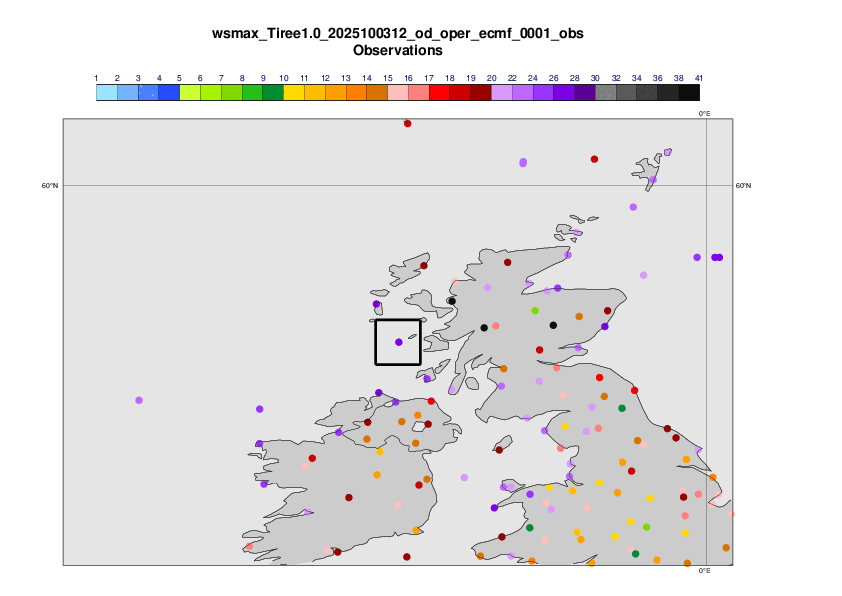Select the lone purple dot far west in ocean

139,400
